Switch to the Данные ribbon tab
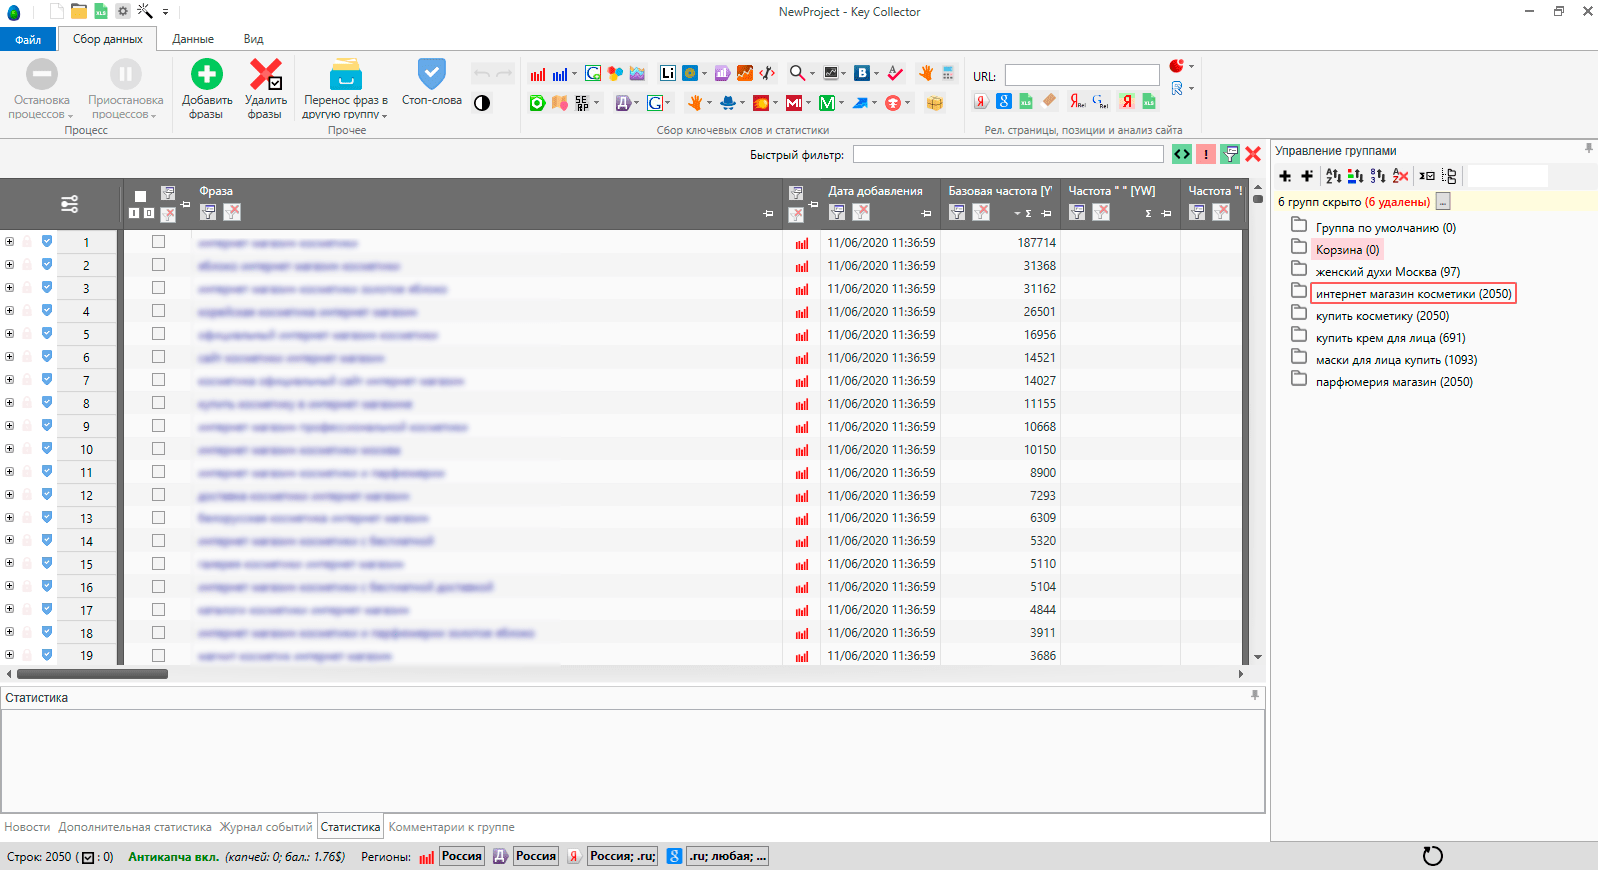Image resolution: width=1598 pixels, height=870 pixels. pyautogui.click(x=193, y=39)
